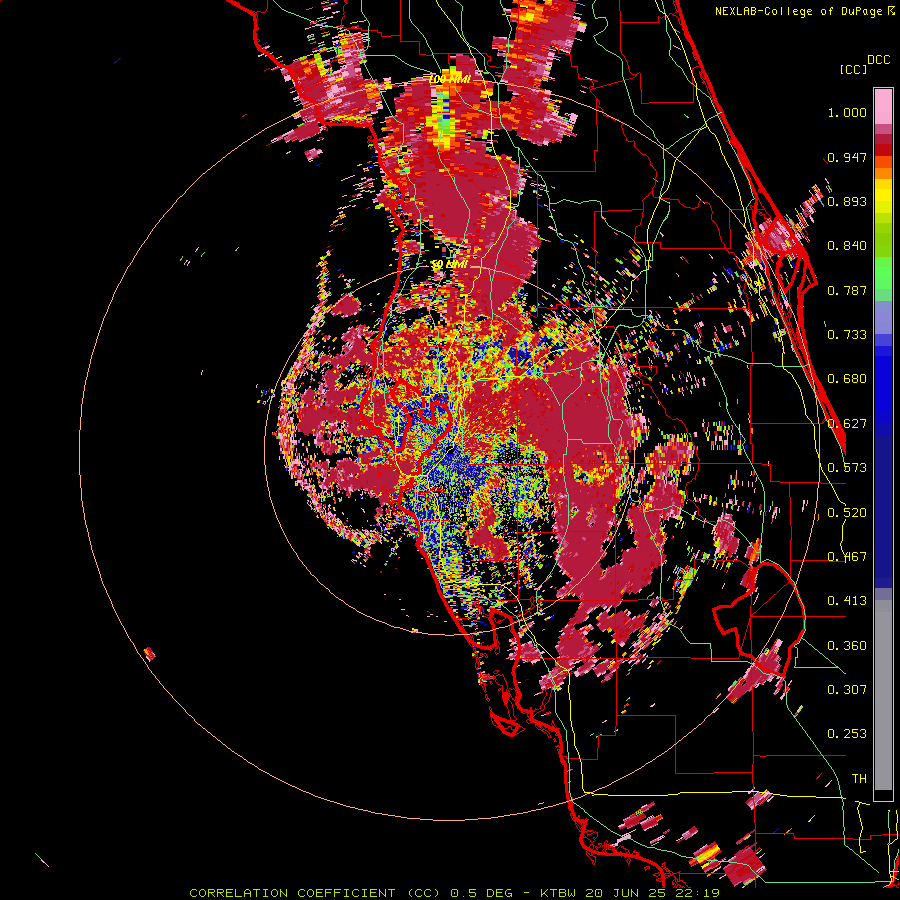Image resolution: width=900 pixels, height=900 pixels.
Task: Click the TH label near legend bottom
Action: [x=859, y=779]
